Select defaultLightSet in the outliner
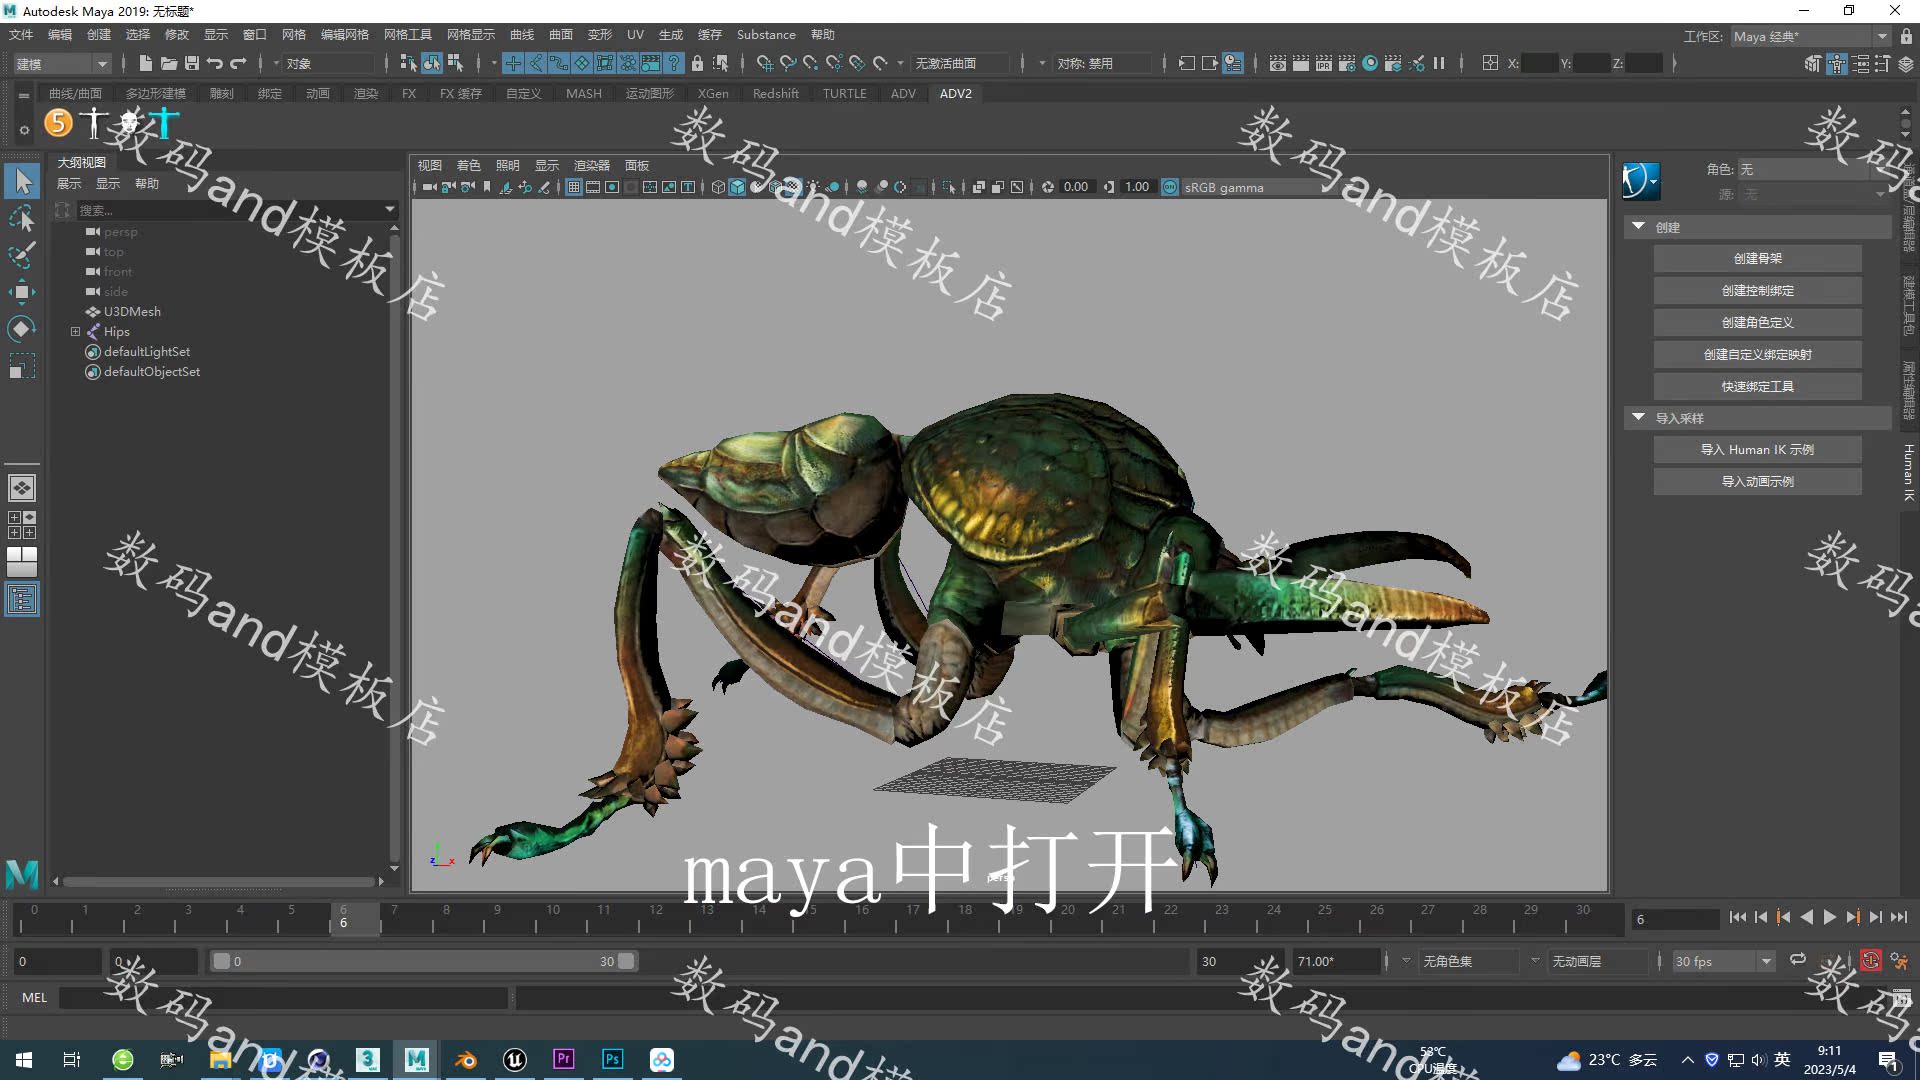 pos(147,351)
